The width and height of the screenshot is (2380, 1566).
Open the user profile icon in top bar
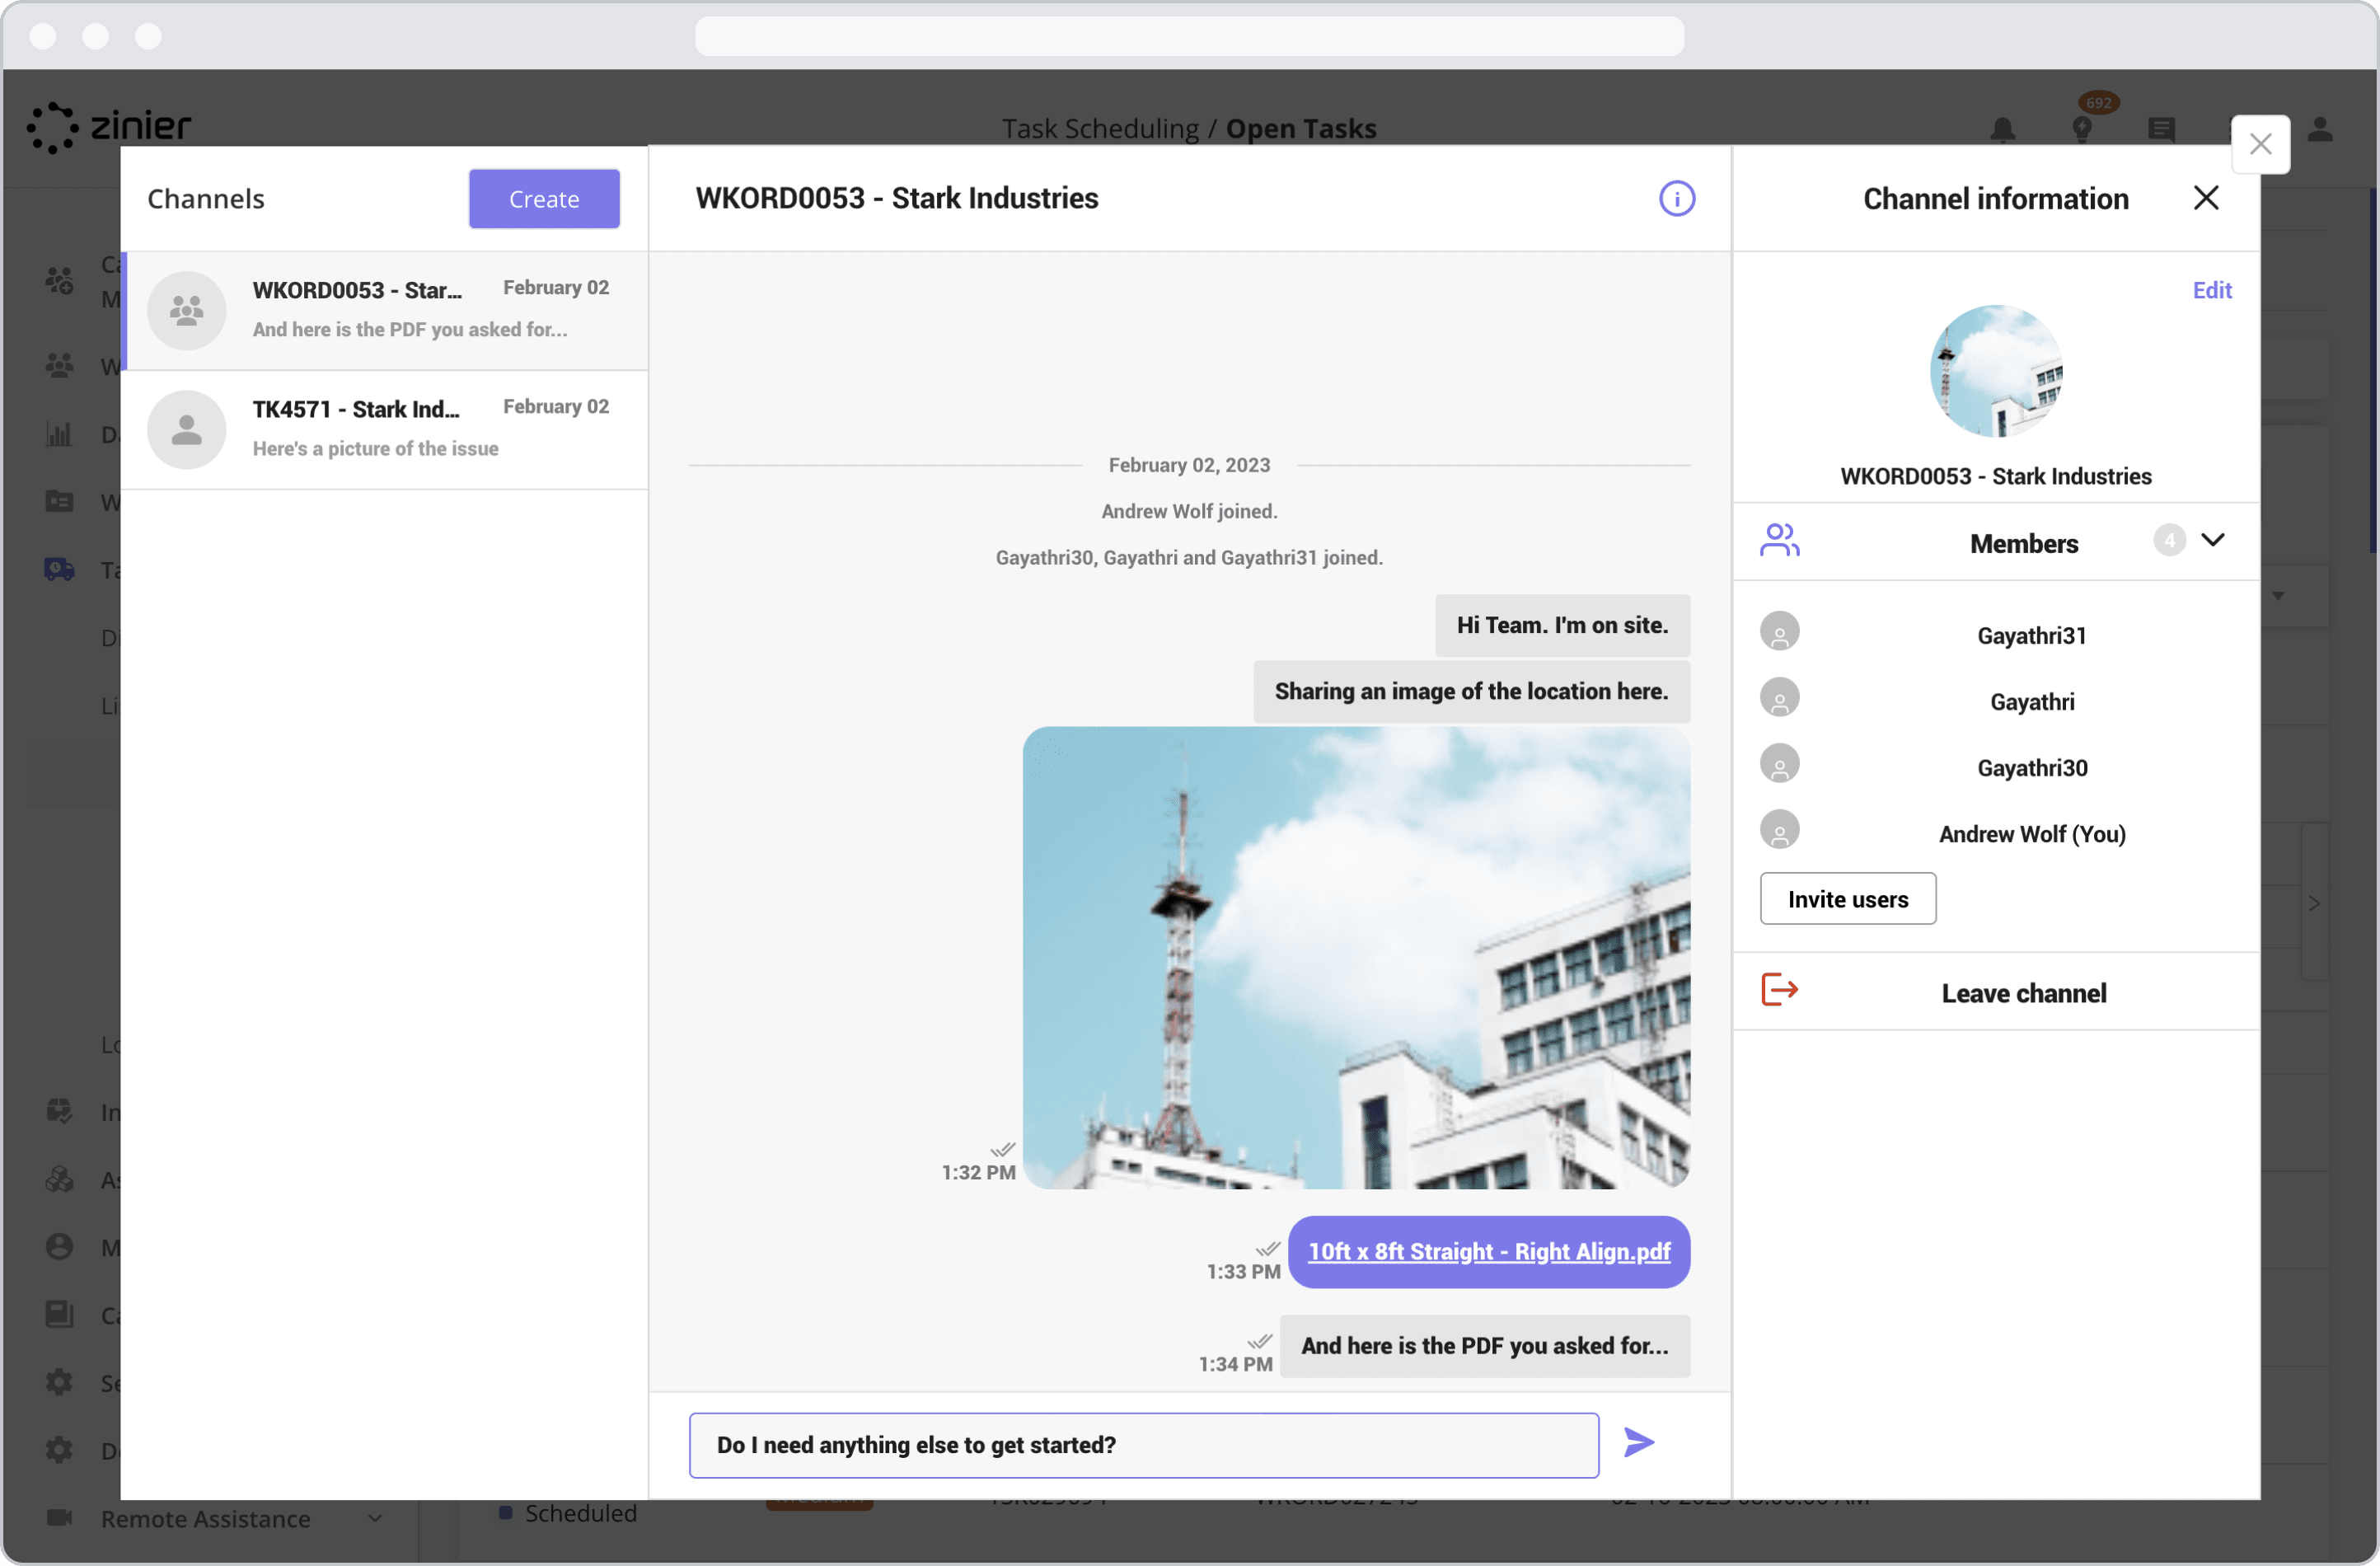coord(2320,129)
